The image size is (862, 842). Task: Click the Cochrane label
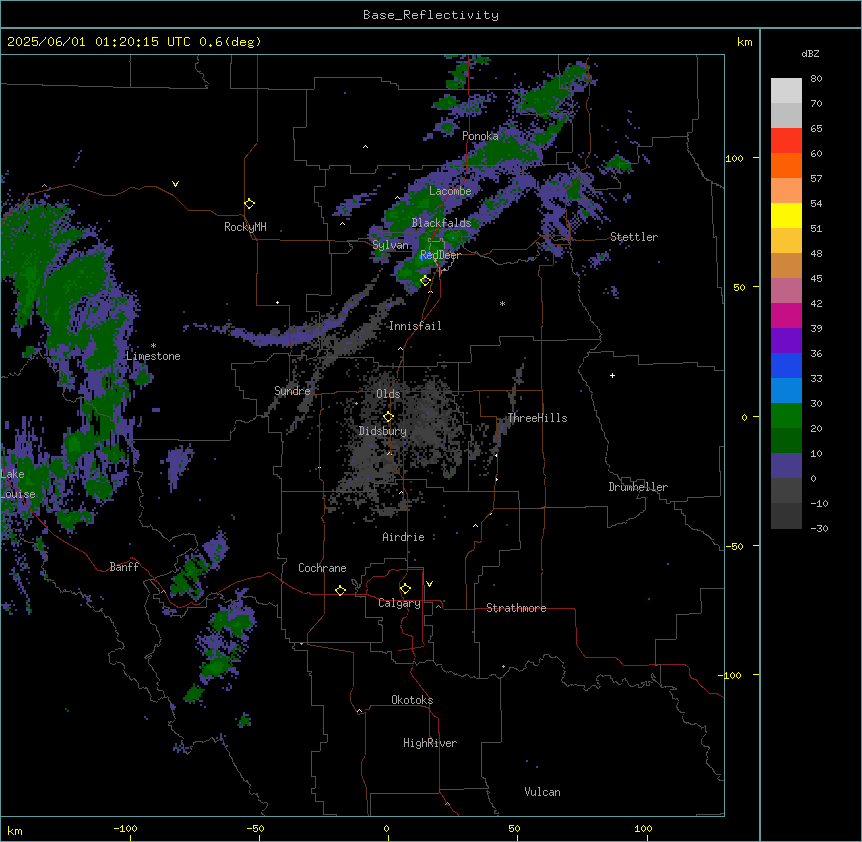tap(322, 568)
